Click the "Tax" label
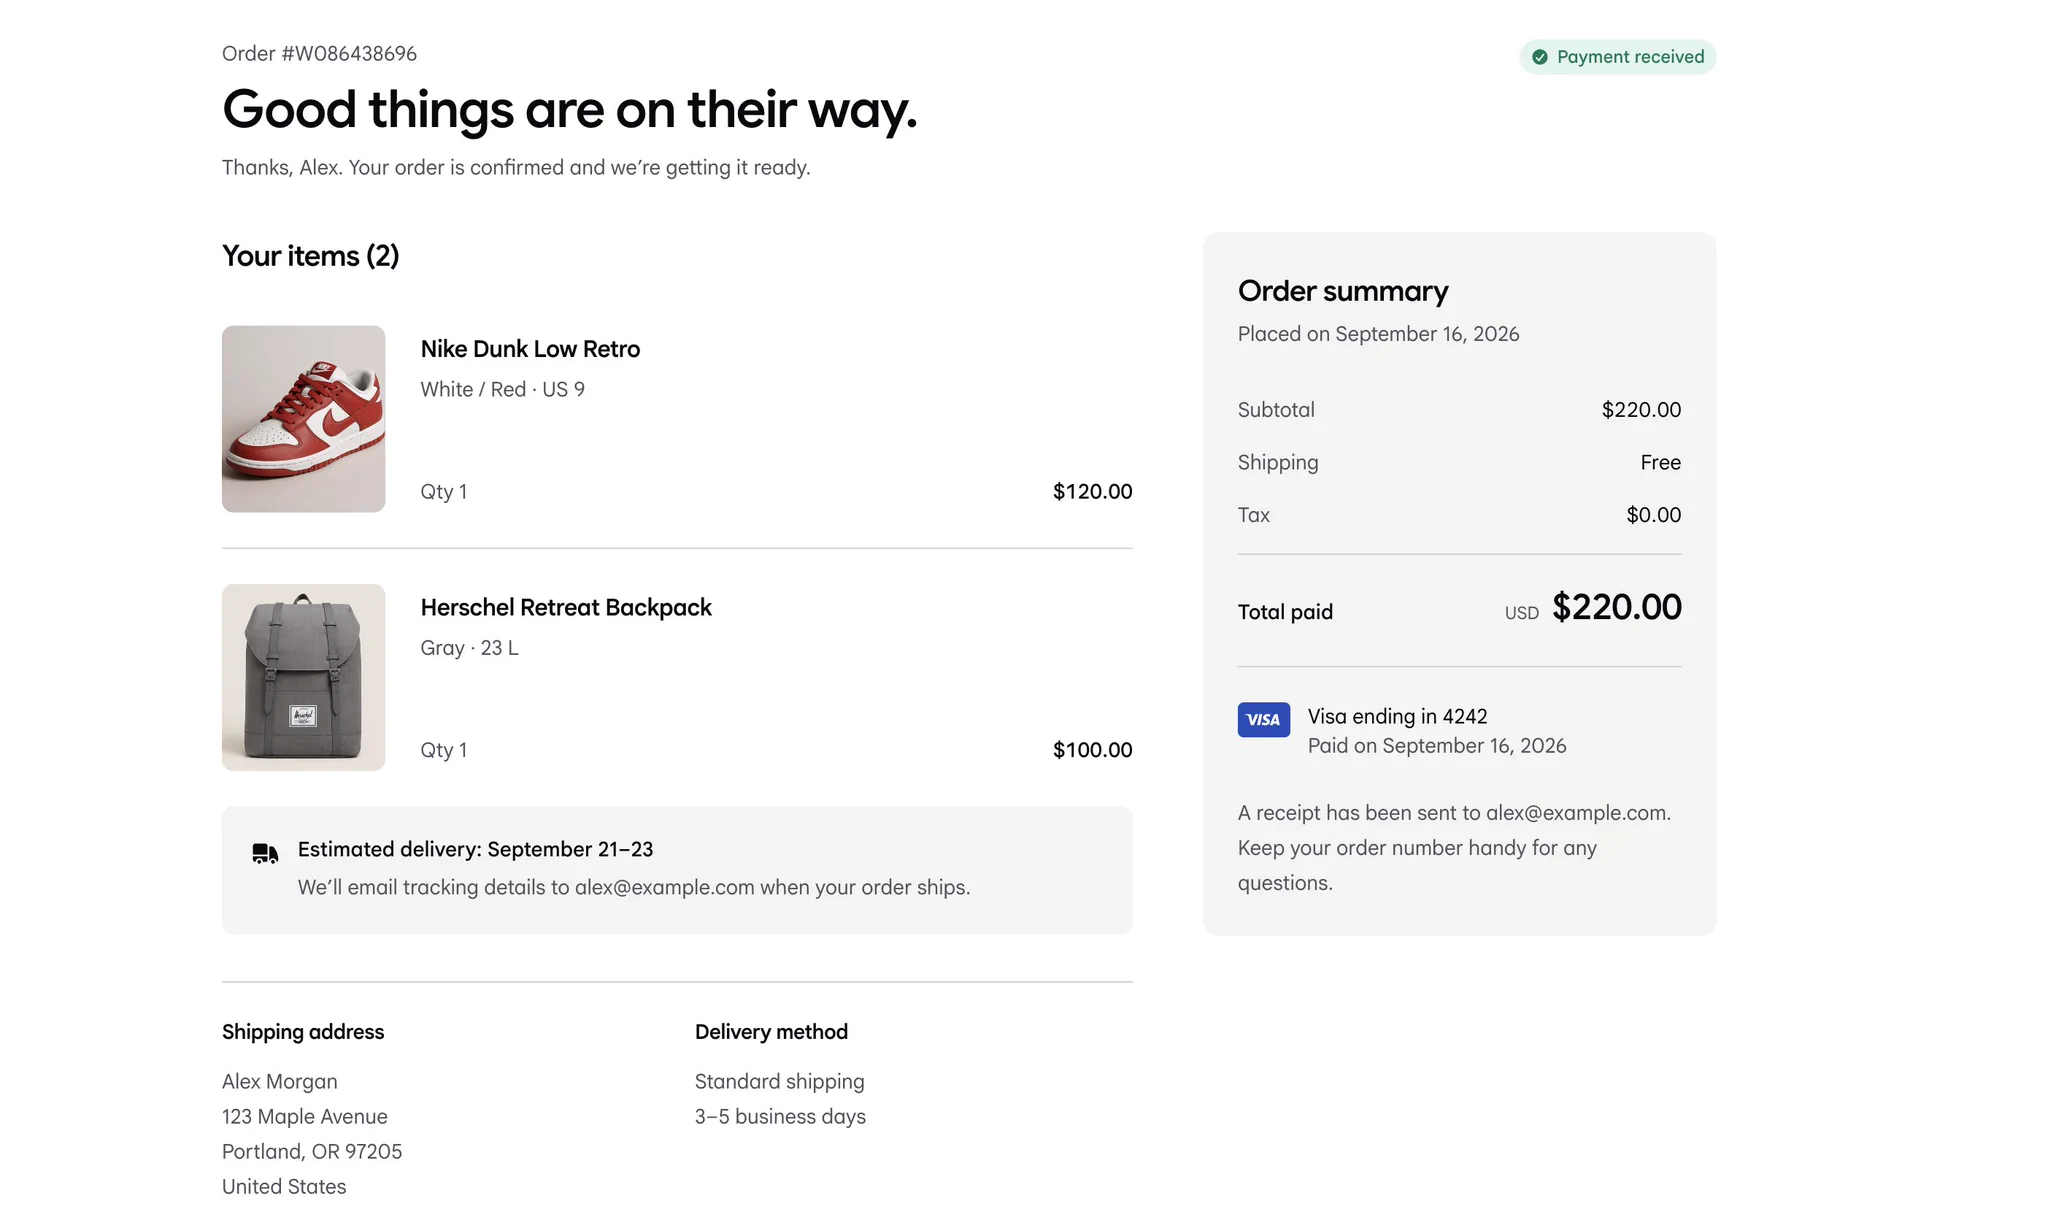This screenshot has height=1209, width=2048. [x=1254, y=515]
